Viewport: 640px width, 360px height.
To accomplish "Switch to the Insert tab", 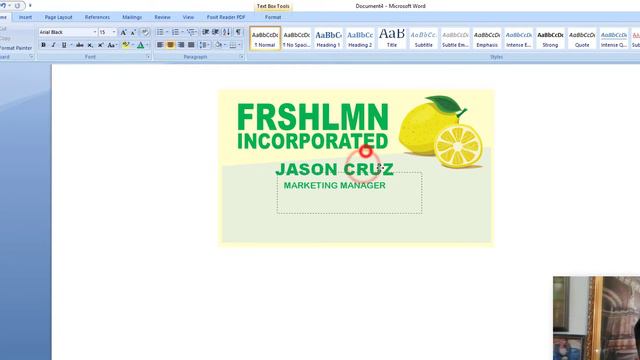I will click(x=25, y=17).
